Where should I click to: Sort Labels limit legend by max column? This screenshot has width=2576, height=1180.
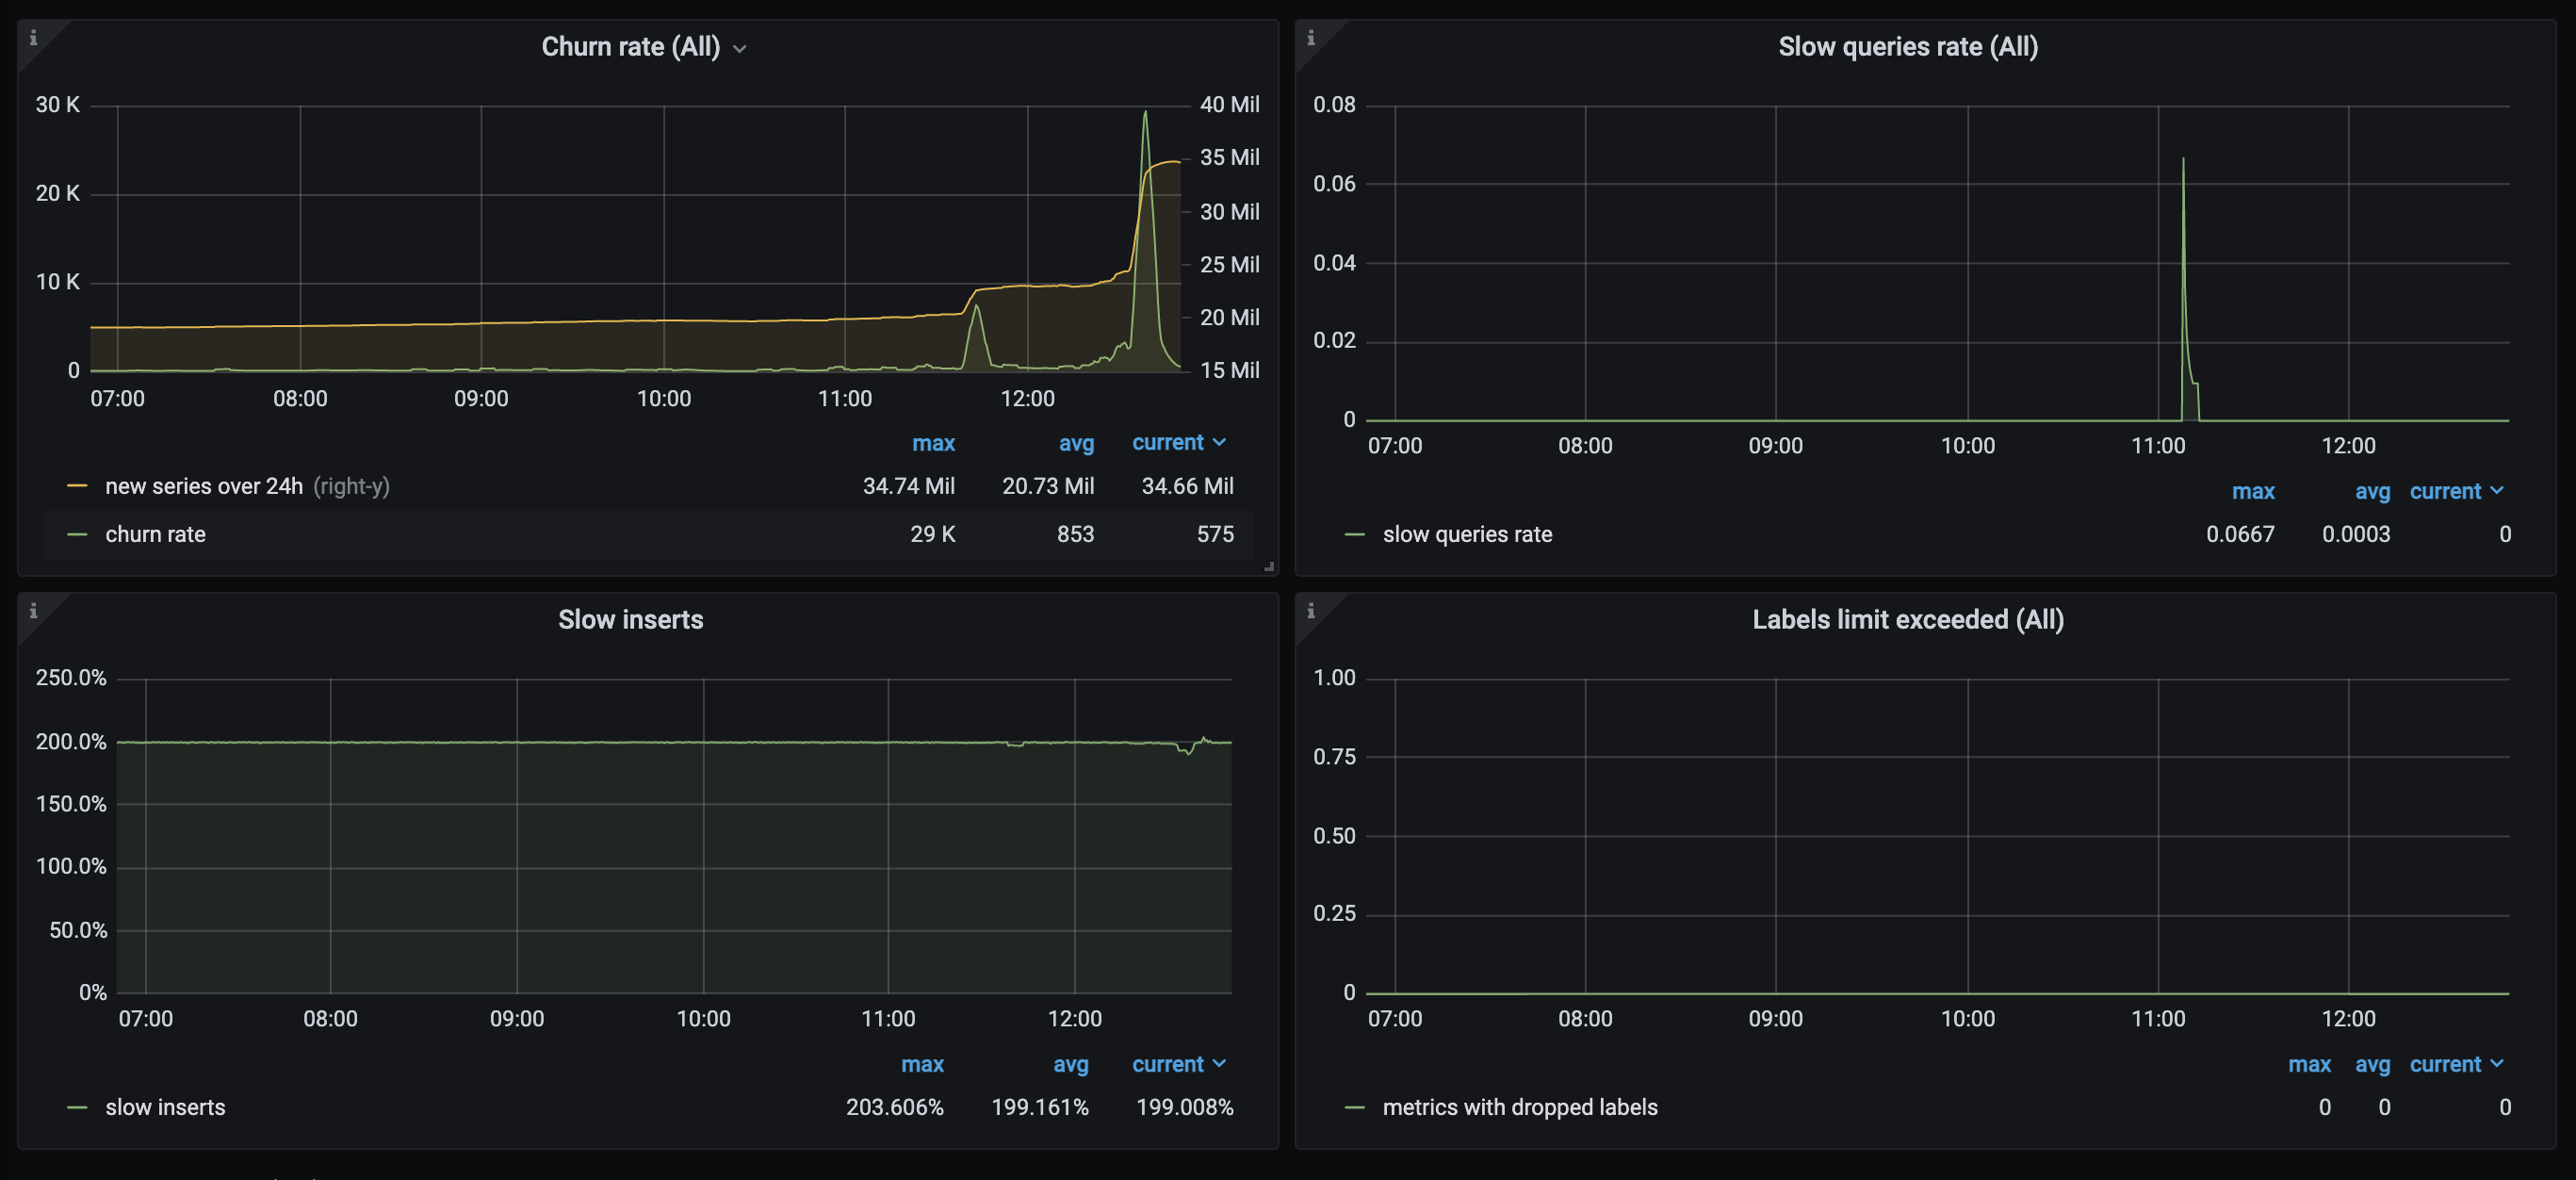(x=2310, y=1064)
